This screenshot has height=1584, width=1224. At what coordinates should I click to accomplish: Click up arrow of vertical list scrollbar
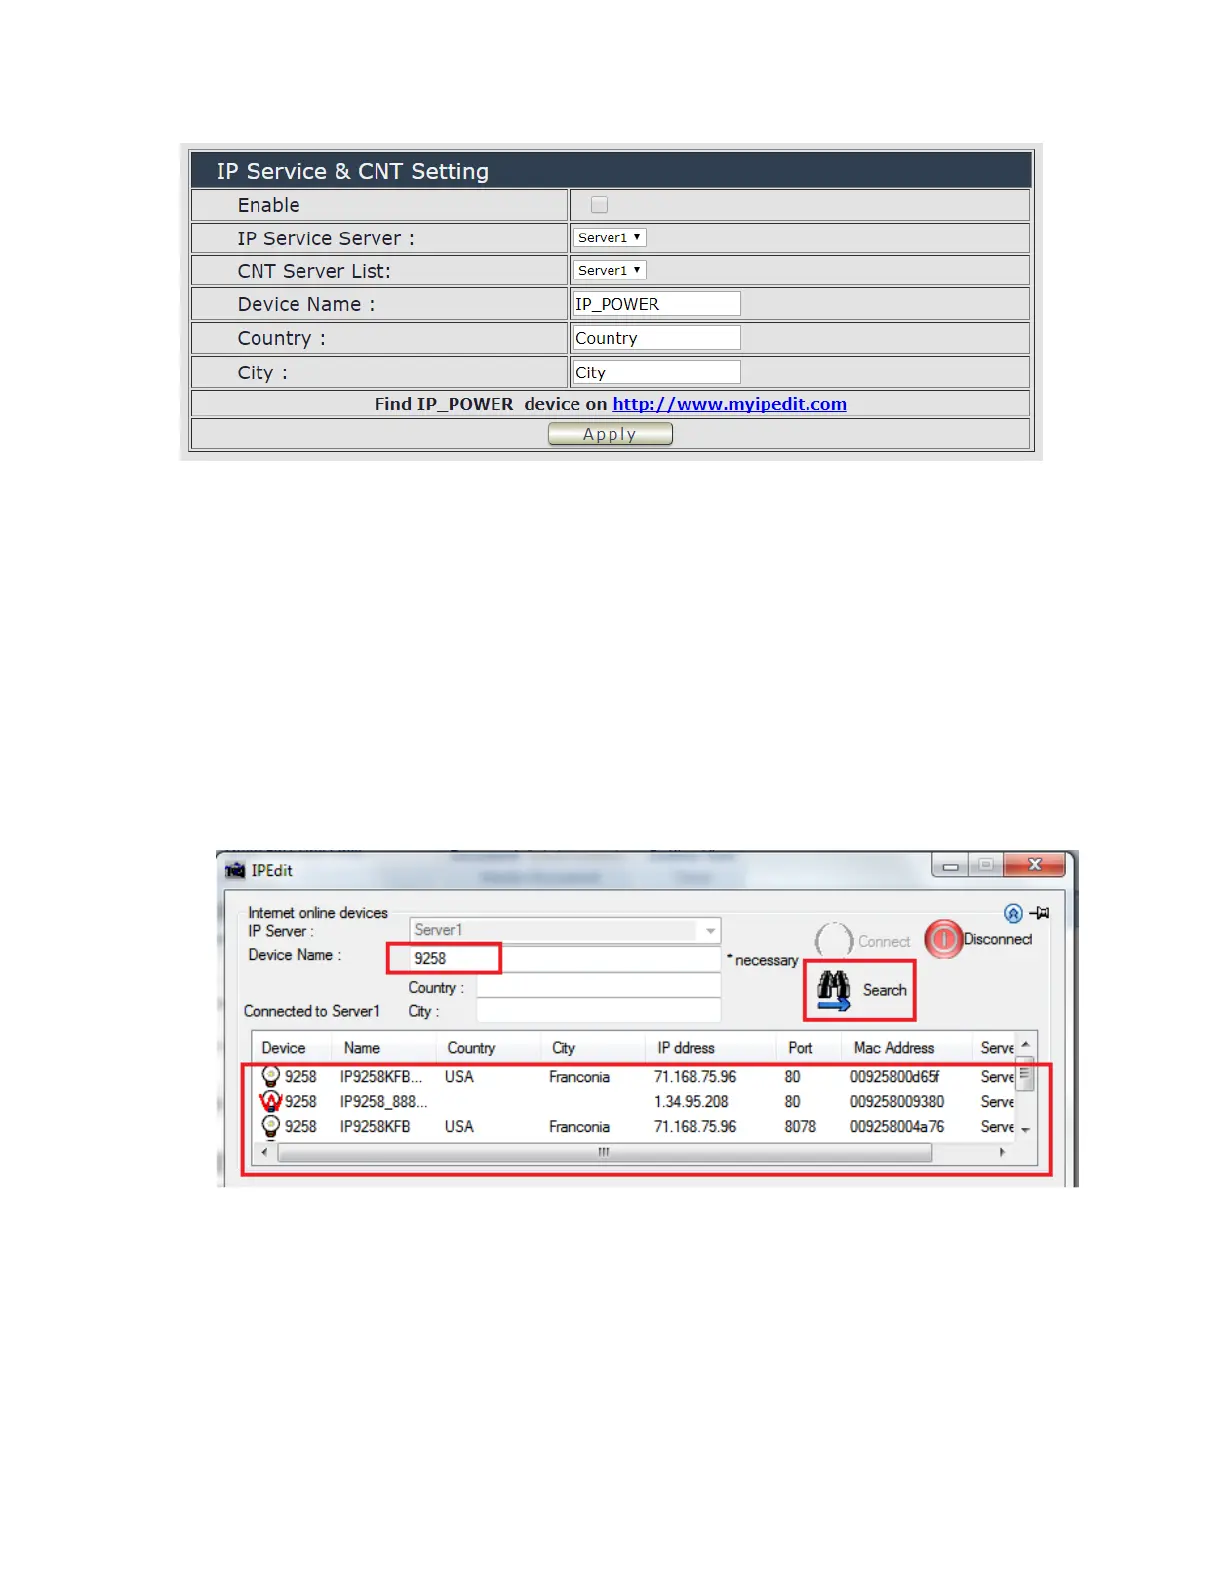pos(1025,1045)
